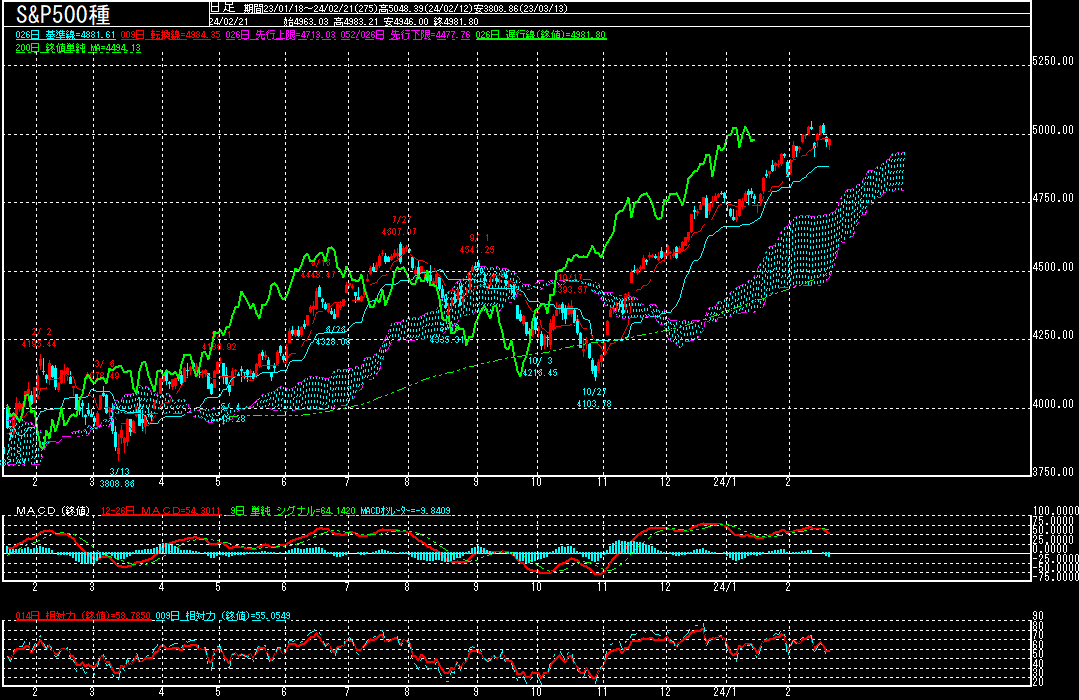Click the 200日 終値単純 MA=4494.13 legend
Screen dimensions: 1079x700
(78, 48)
